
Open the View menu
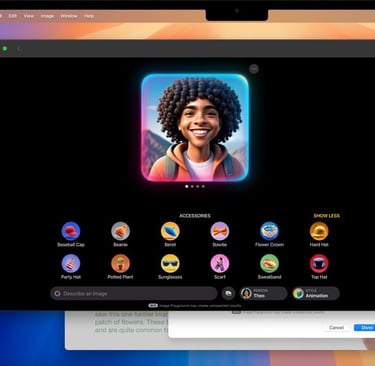click(x=29, y=16)
